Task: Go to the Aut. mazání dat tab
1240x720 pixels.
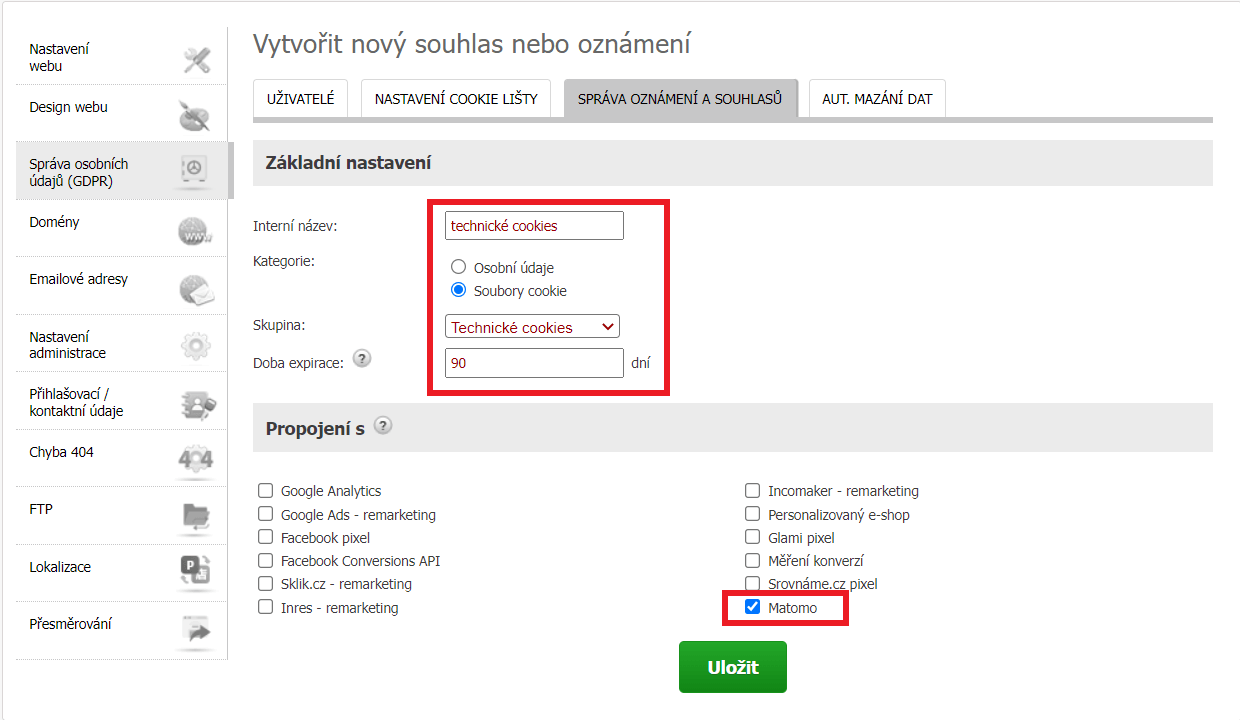Action: coord(877,99)
